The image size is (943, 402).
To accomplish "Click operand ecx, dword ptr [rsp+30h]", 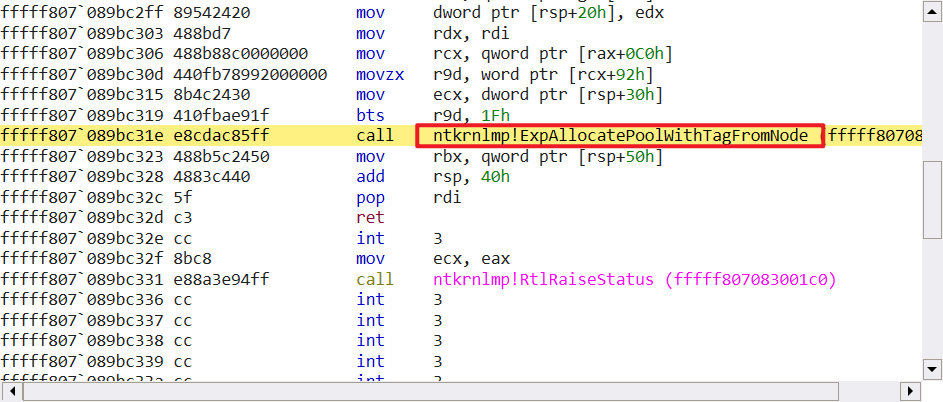I will tap(548, 94).
